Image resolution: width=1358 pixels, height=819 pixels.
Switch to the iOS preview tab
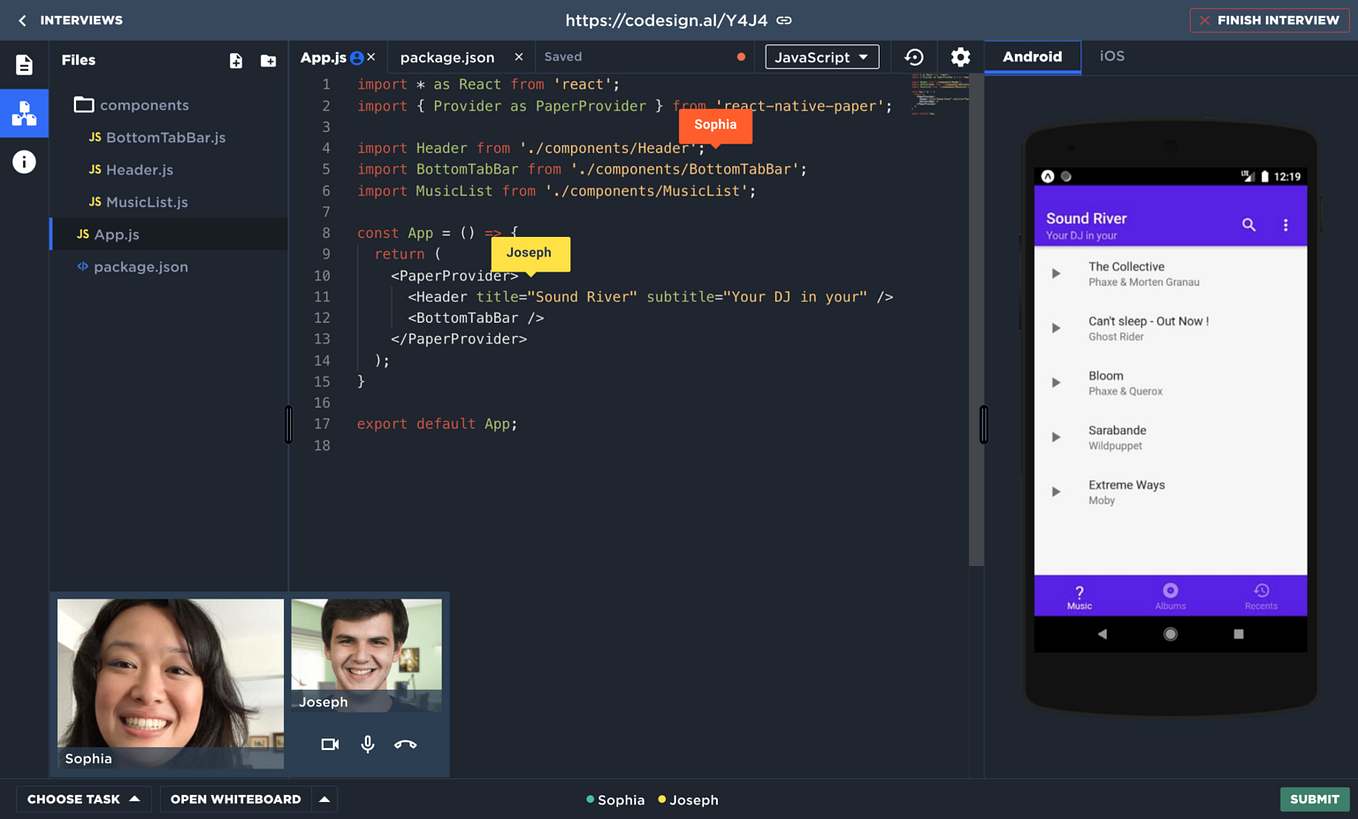(x=1112, y=57)
